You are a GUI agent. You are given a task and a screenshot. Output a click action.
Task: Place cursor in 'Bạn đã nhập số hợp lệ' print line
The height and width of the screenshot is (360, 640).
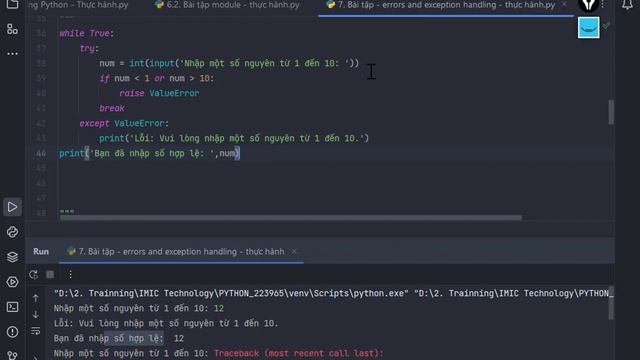point(149,153)
